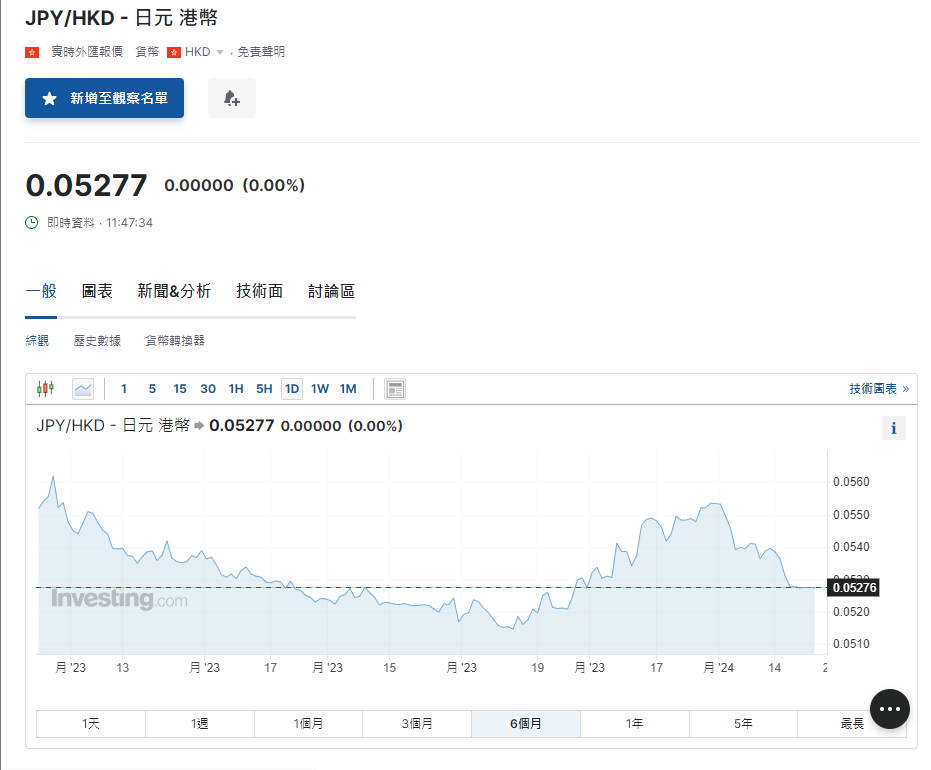
Task: Select the area chart type icon
Action: pyautogui.click(x=83, y=389)
